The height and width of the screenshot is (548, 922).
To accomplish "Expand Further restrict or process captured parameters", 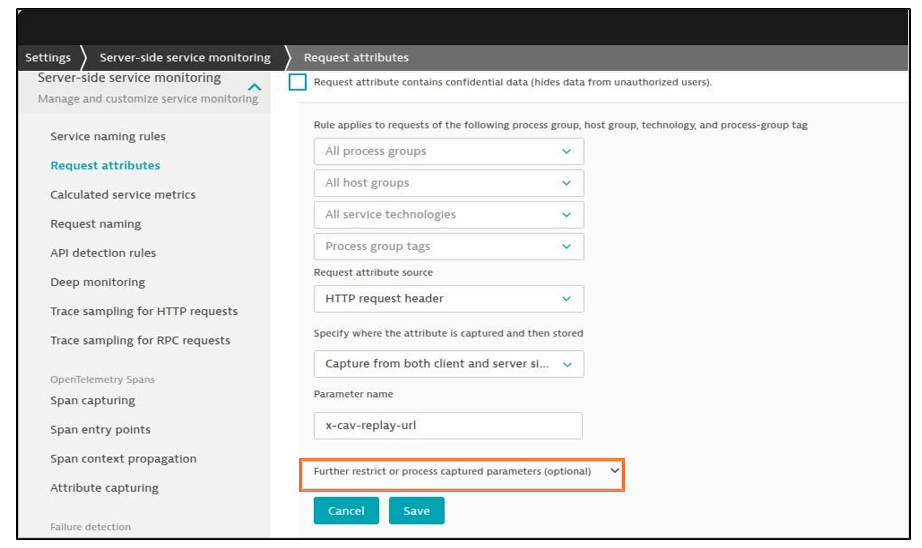I will [x=462, y=472].
